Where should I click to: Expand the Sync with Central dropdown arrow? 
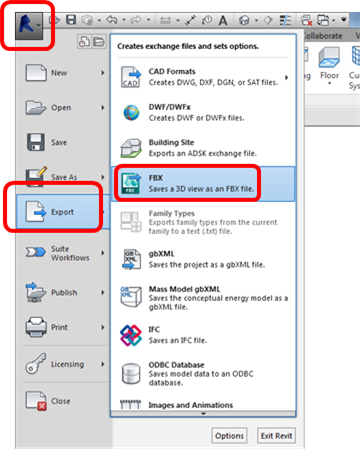pyautogui.click(x=99, y=20)
